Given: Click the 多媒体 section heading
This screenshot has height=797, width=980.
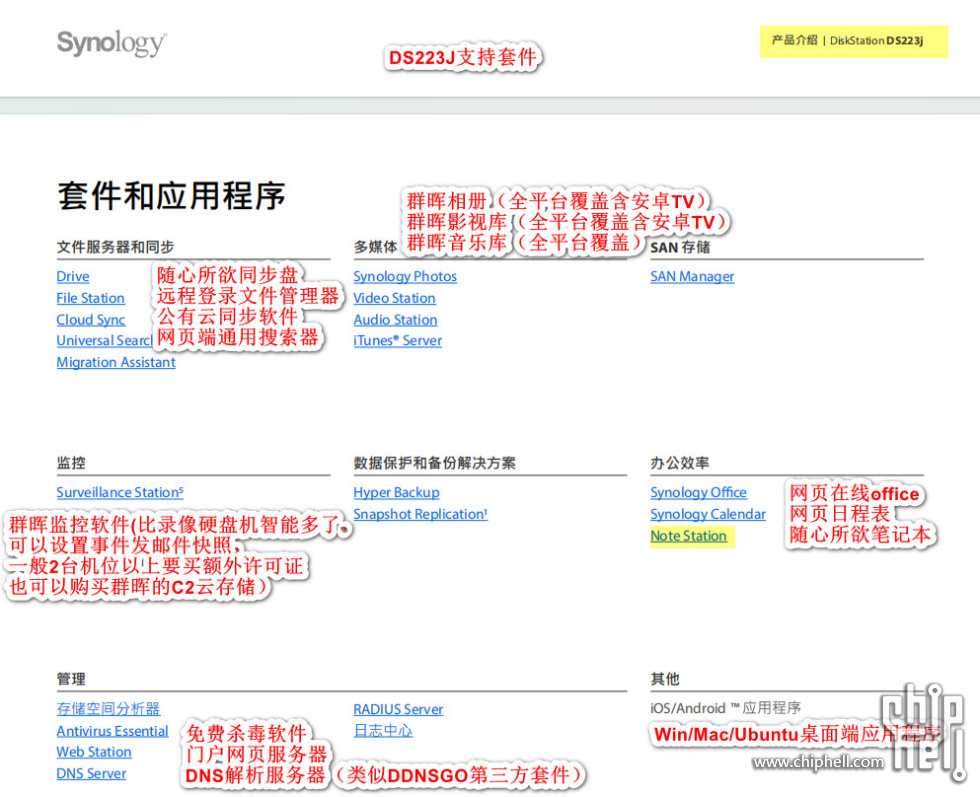Looking at the screenshot, I should click(376, 248).
